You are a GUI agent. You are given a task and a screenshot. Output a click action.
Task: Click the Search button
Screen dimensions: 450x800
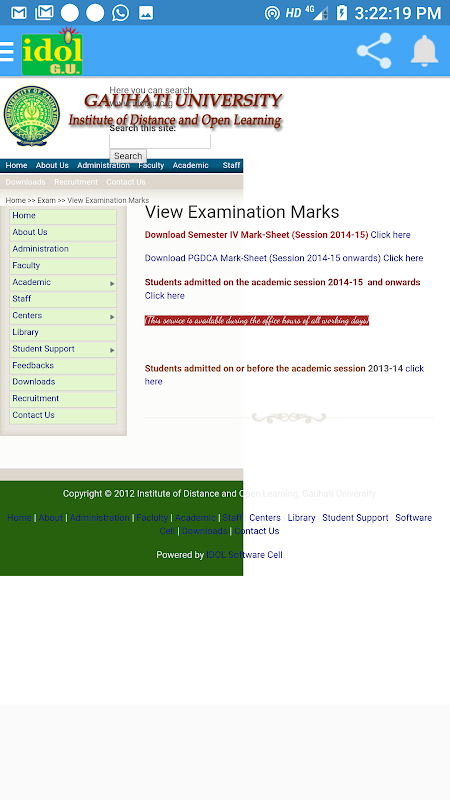click(x=128, y=156)
